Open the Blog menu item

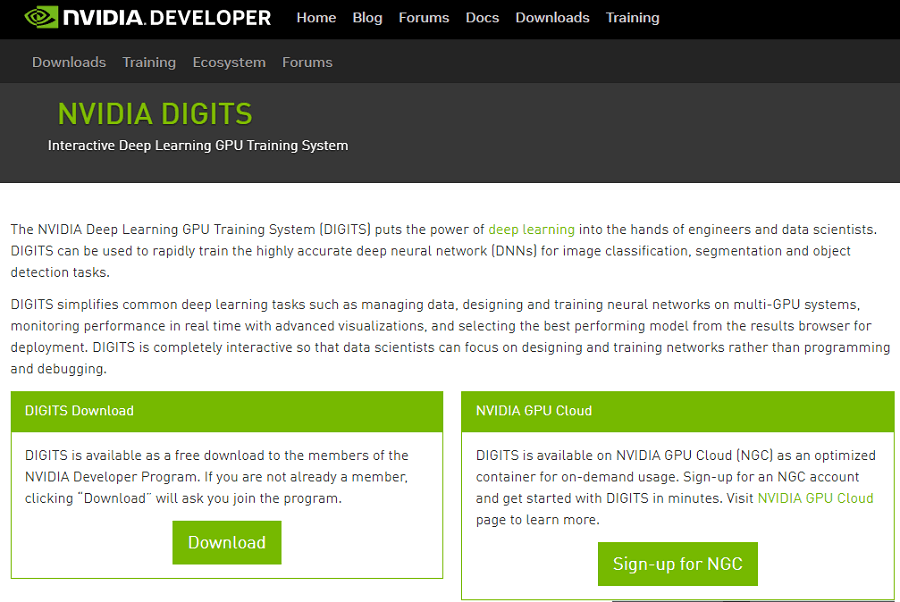point(367,18)
